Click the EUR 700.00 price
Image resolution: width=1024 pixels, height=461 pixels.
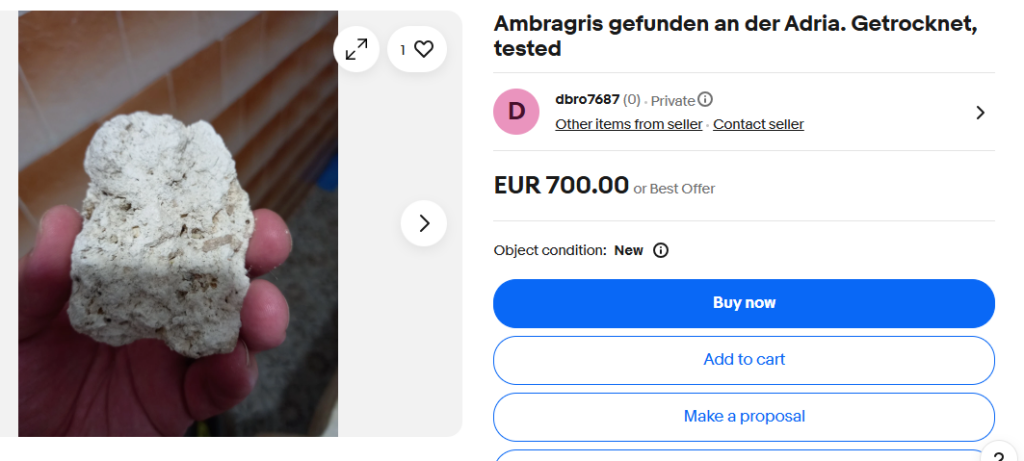click(x=561, y=185)
